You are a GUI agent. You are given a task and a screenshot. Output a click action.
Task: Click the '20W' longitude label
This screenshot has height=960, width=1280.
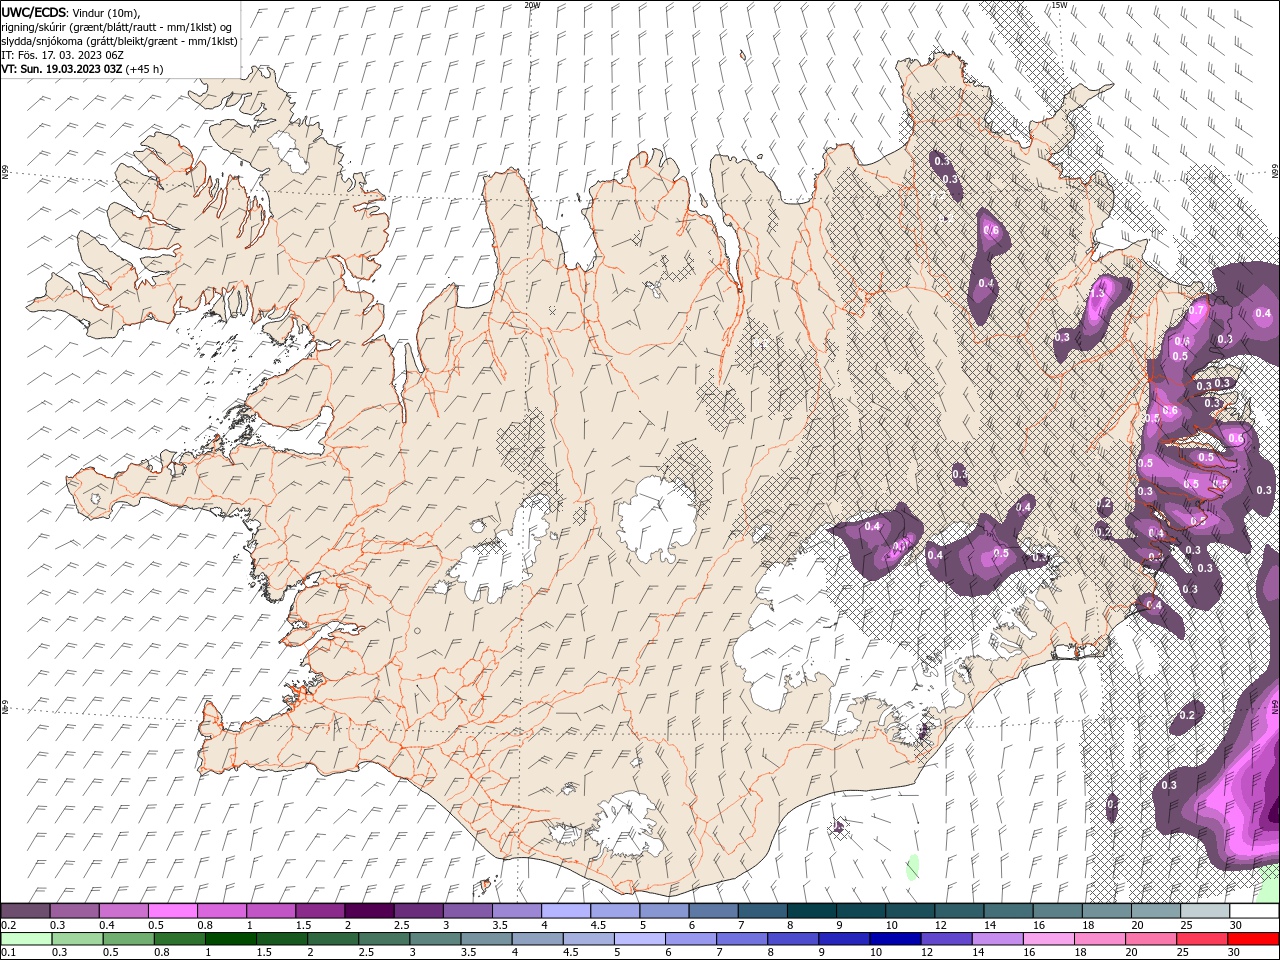point(532,5)
